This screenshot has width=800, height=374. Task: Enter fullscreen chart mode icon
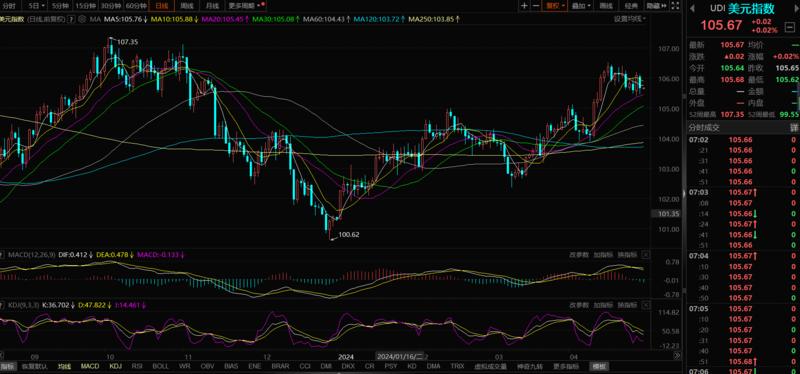tap(675, 6)
